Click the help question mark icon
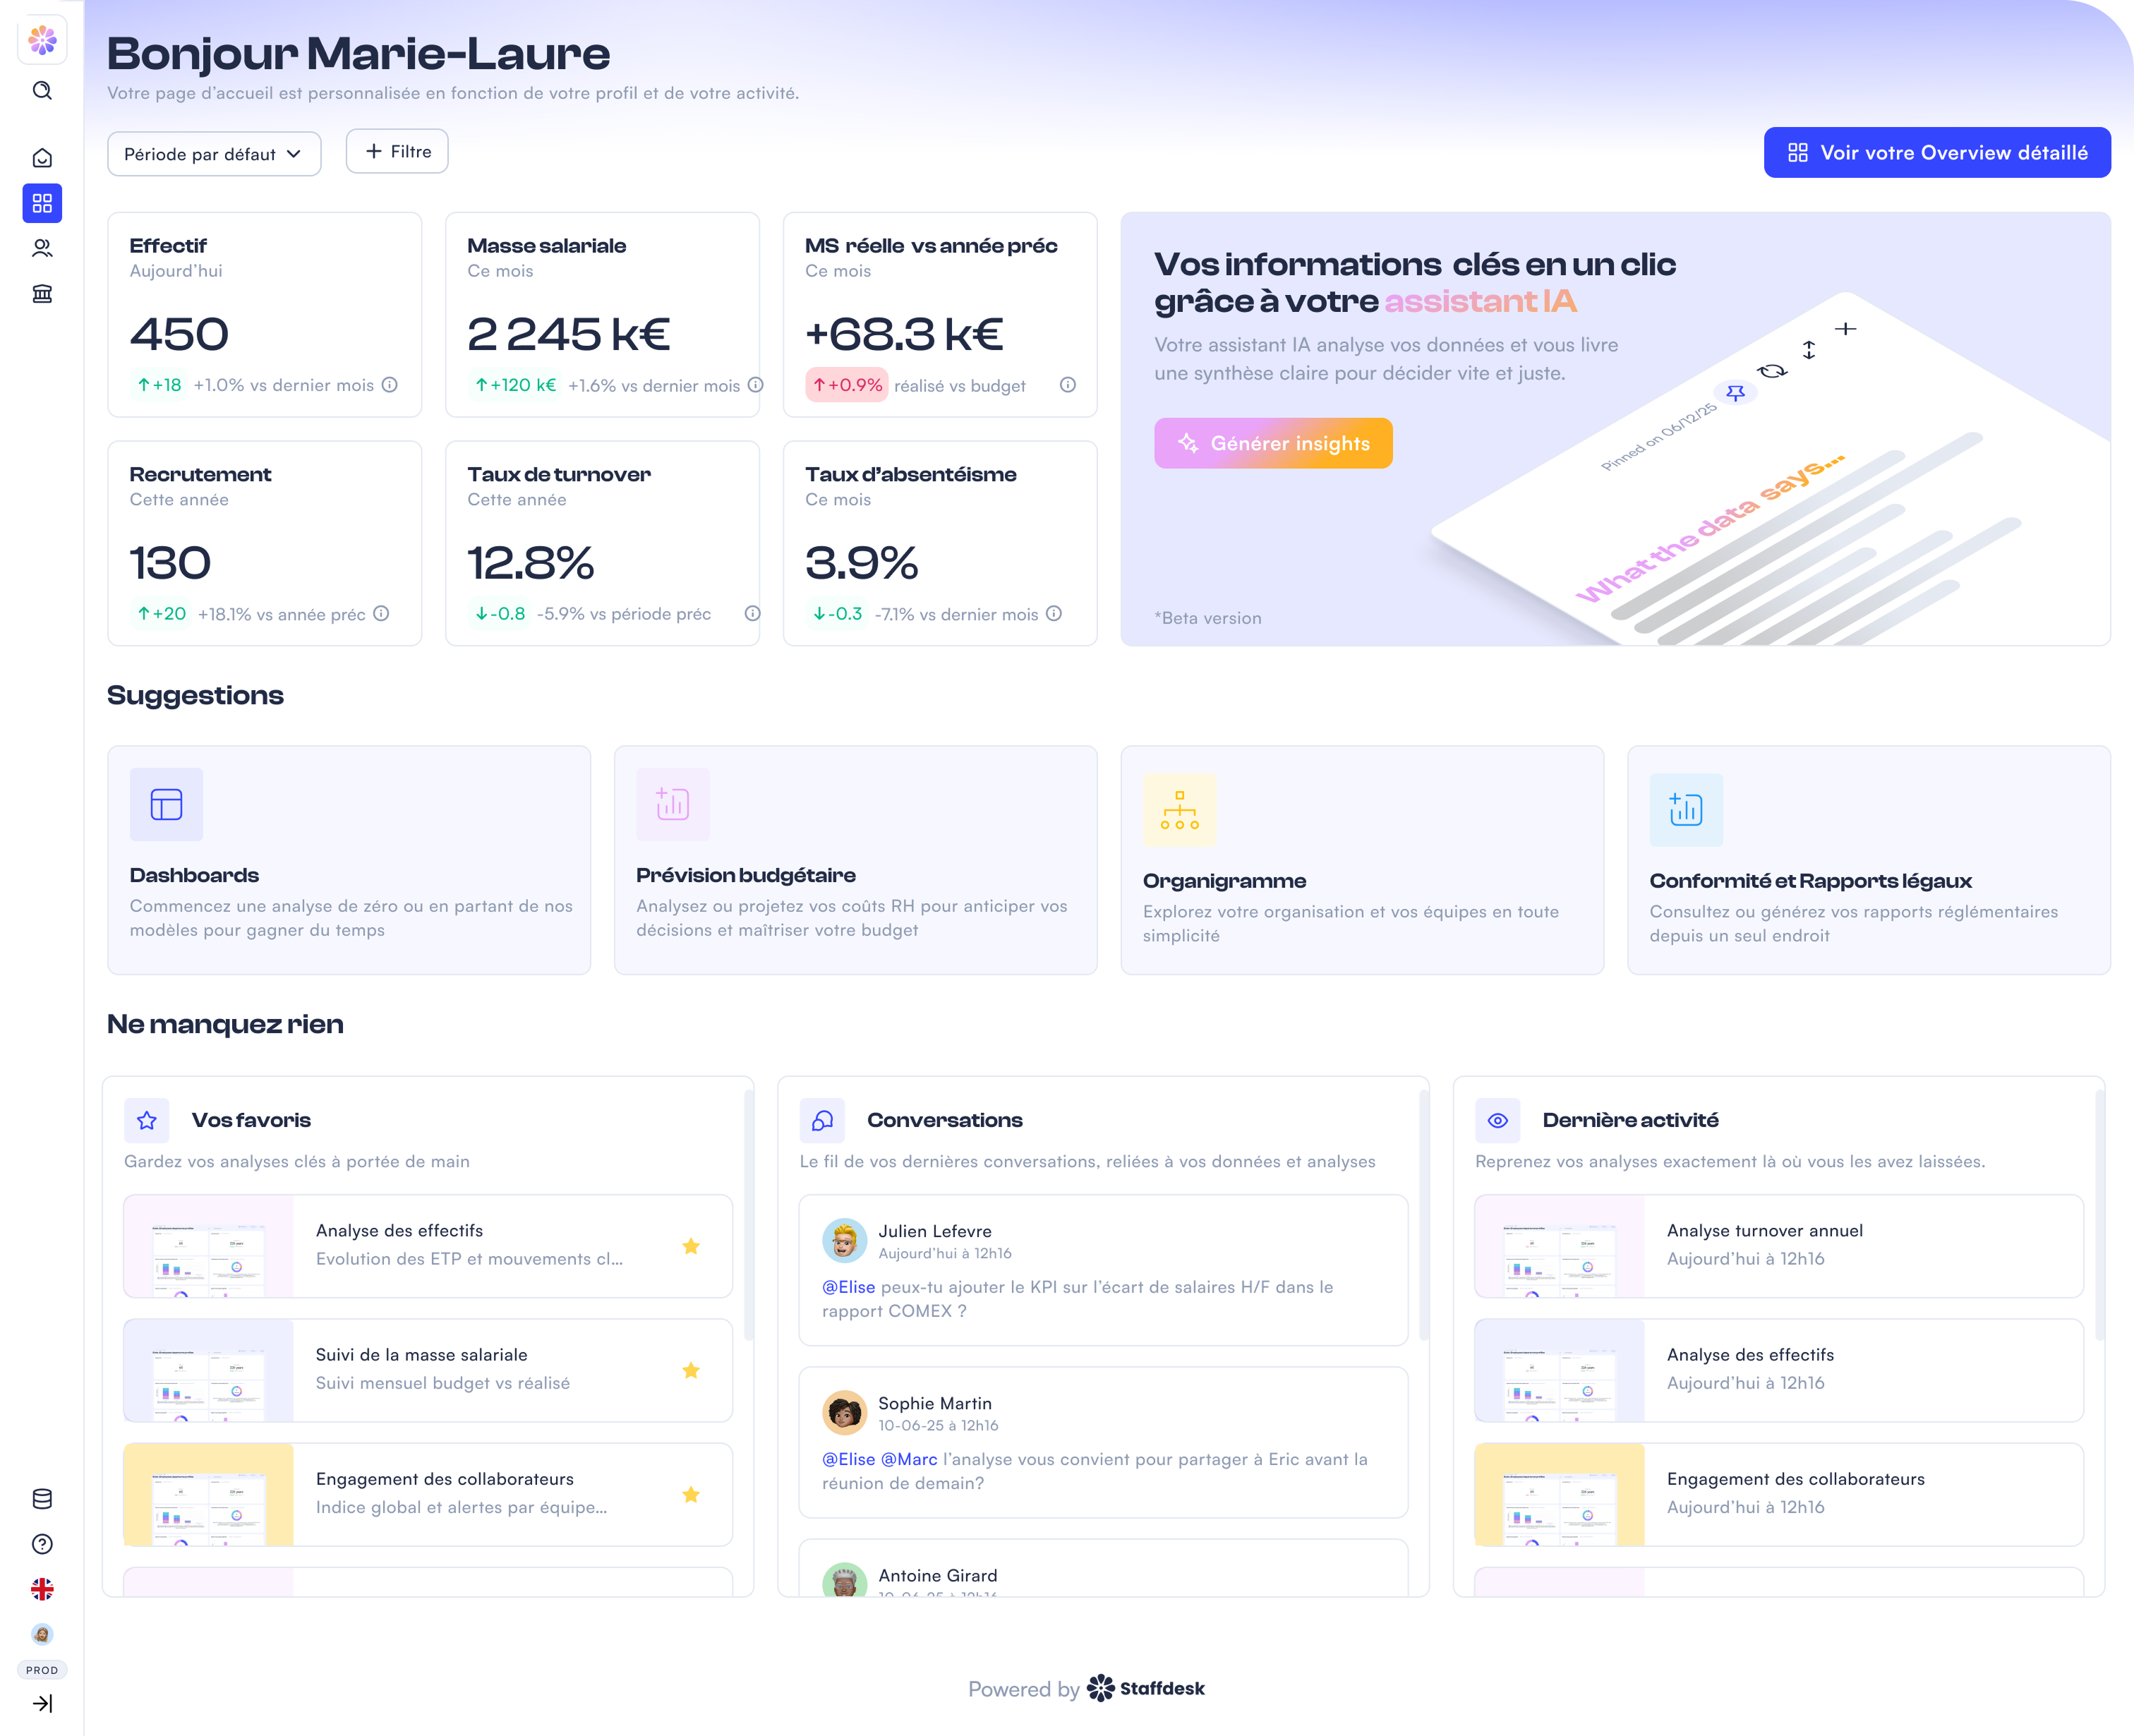 [x=42, y=1544]
